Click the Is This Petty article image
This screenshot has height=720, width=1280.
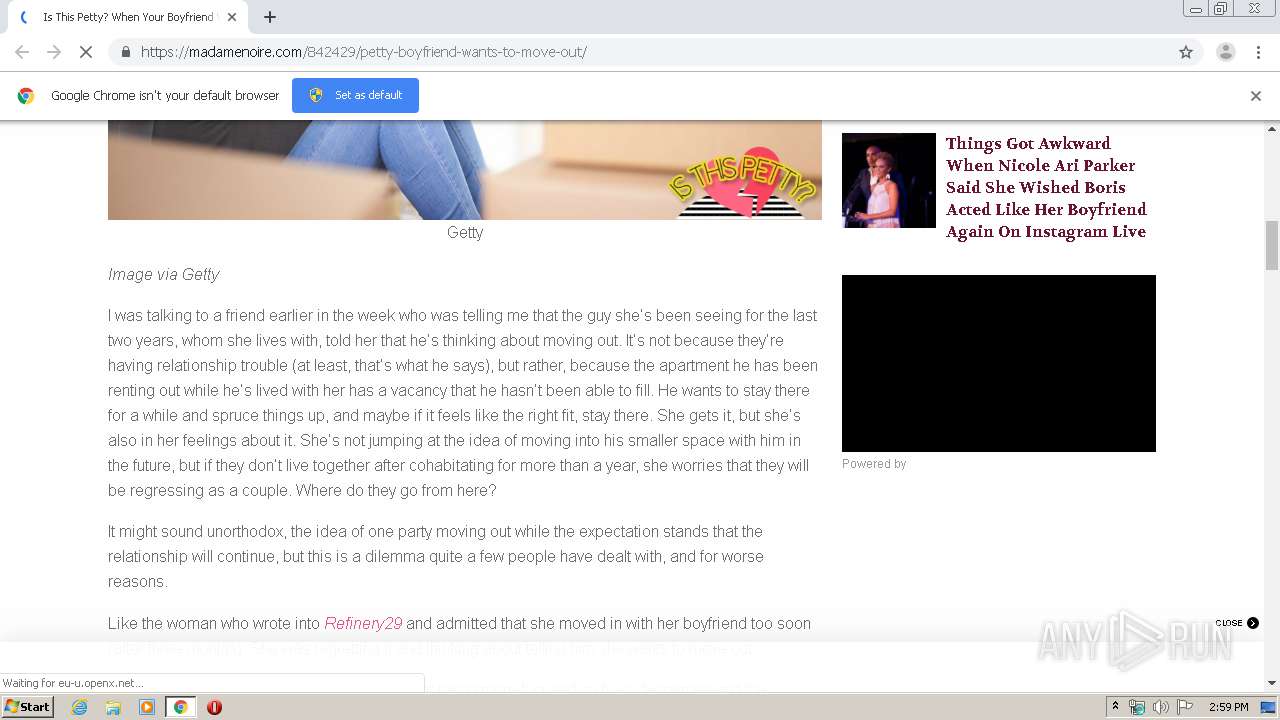point(465,170)
